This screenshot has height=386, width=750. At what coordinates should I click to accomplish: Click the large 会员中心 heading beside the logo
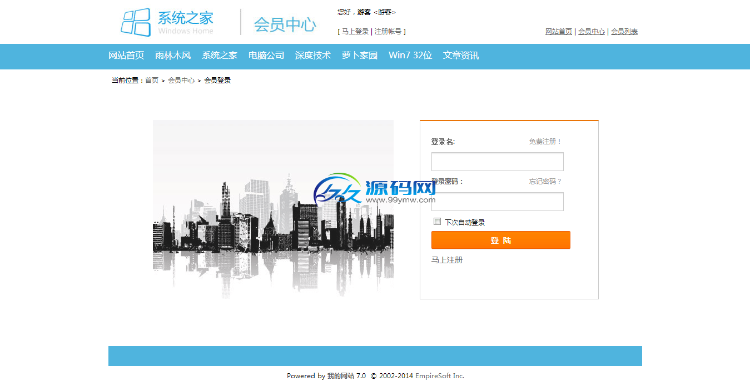click(285, 24)
